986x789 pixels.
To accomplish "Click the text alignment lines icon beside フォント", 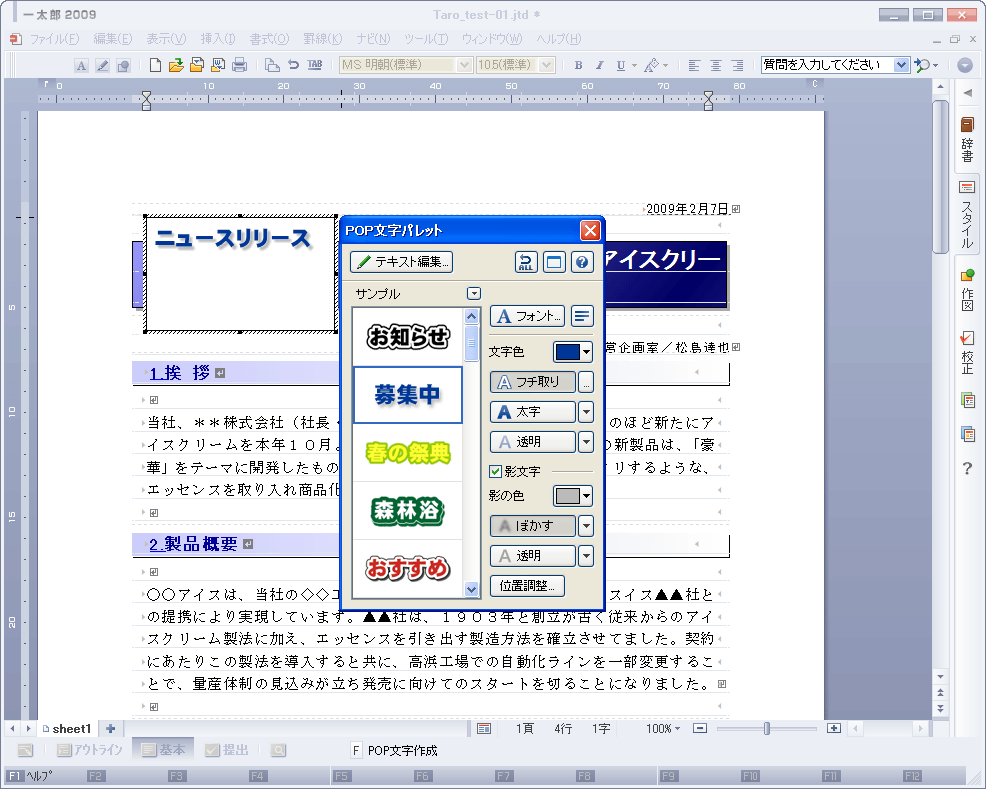I will (x=582, y=316).
